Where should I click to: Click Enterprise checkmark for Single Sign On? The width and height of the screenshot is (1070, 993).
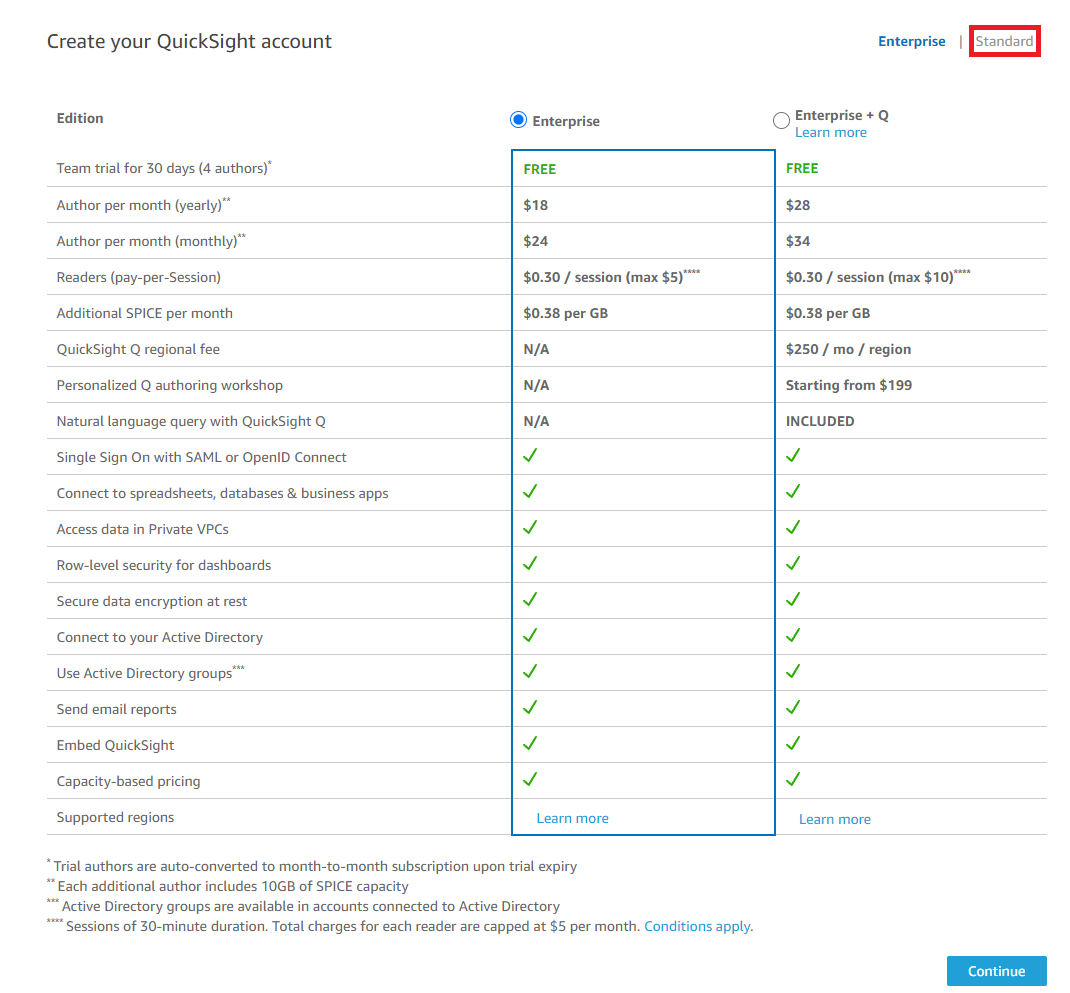[x=530, y=455]
